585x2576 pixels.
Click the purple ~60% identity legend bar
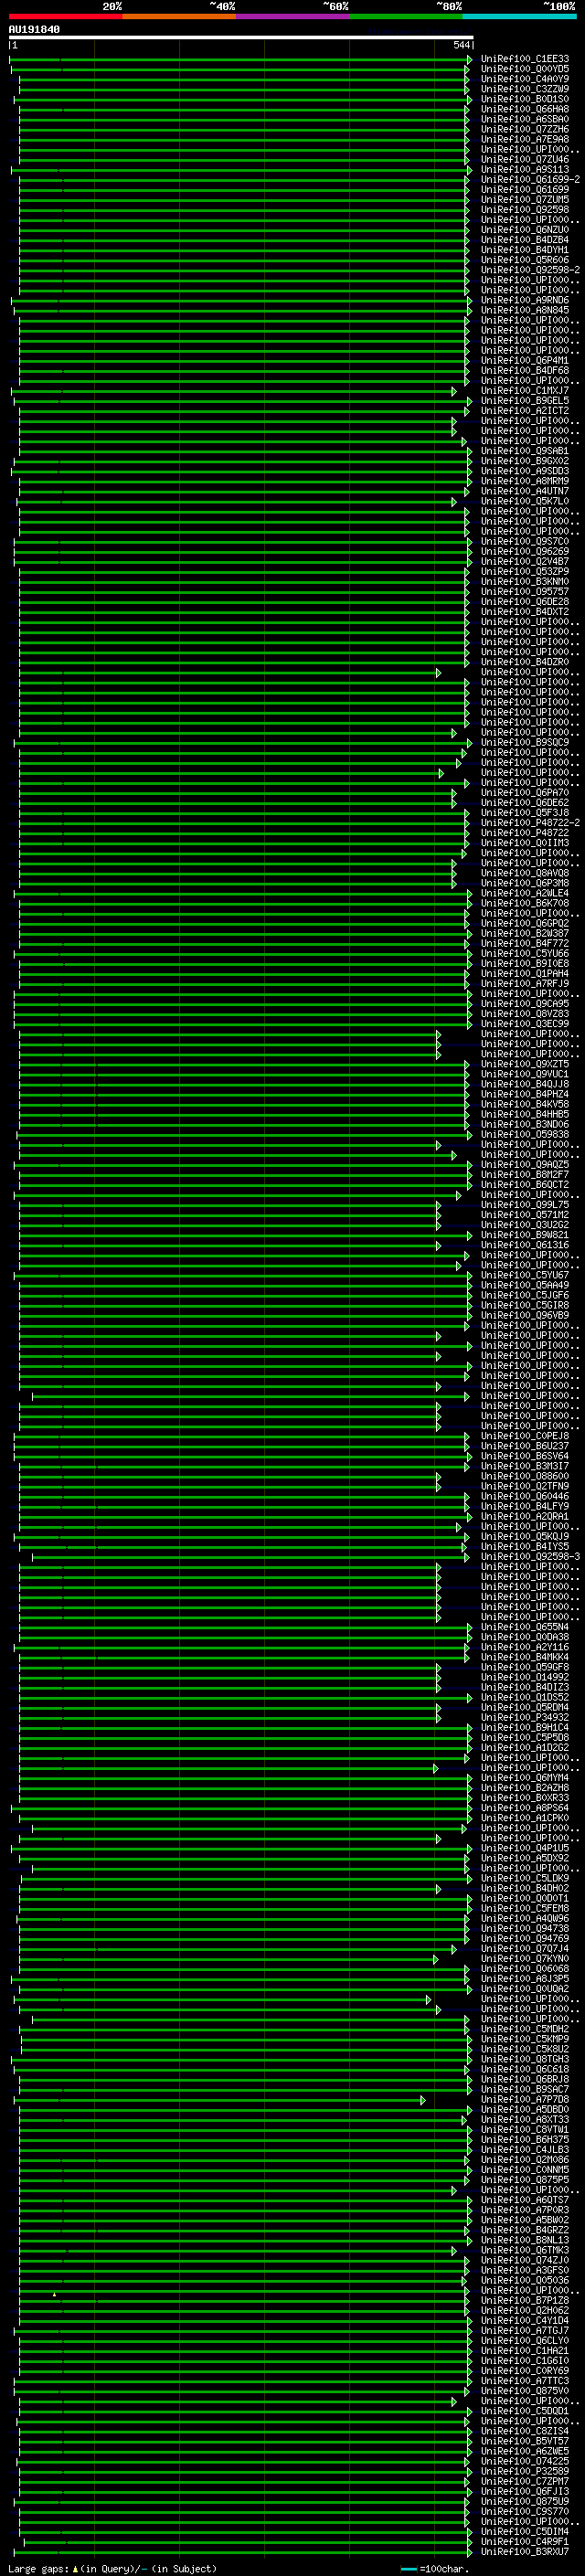pos(292,16)
